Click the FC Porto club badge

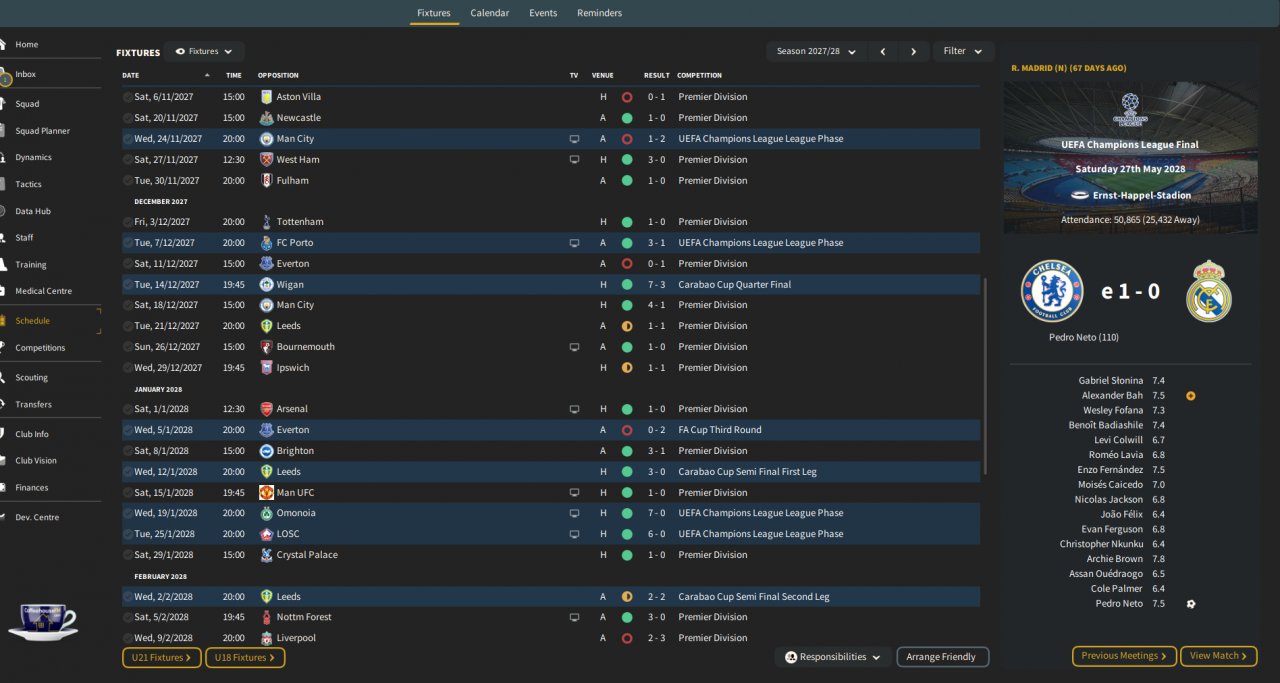(x=266, y=243)
